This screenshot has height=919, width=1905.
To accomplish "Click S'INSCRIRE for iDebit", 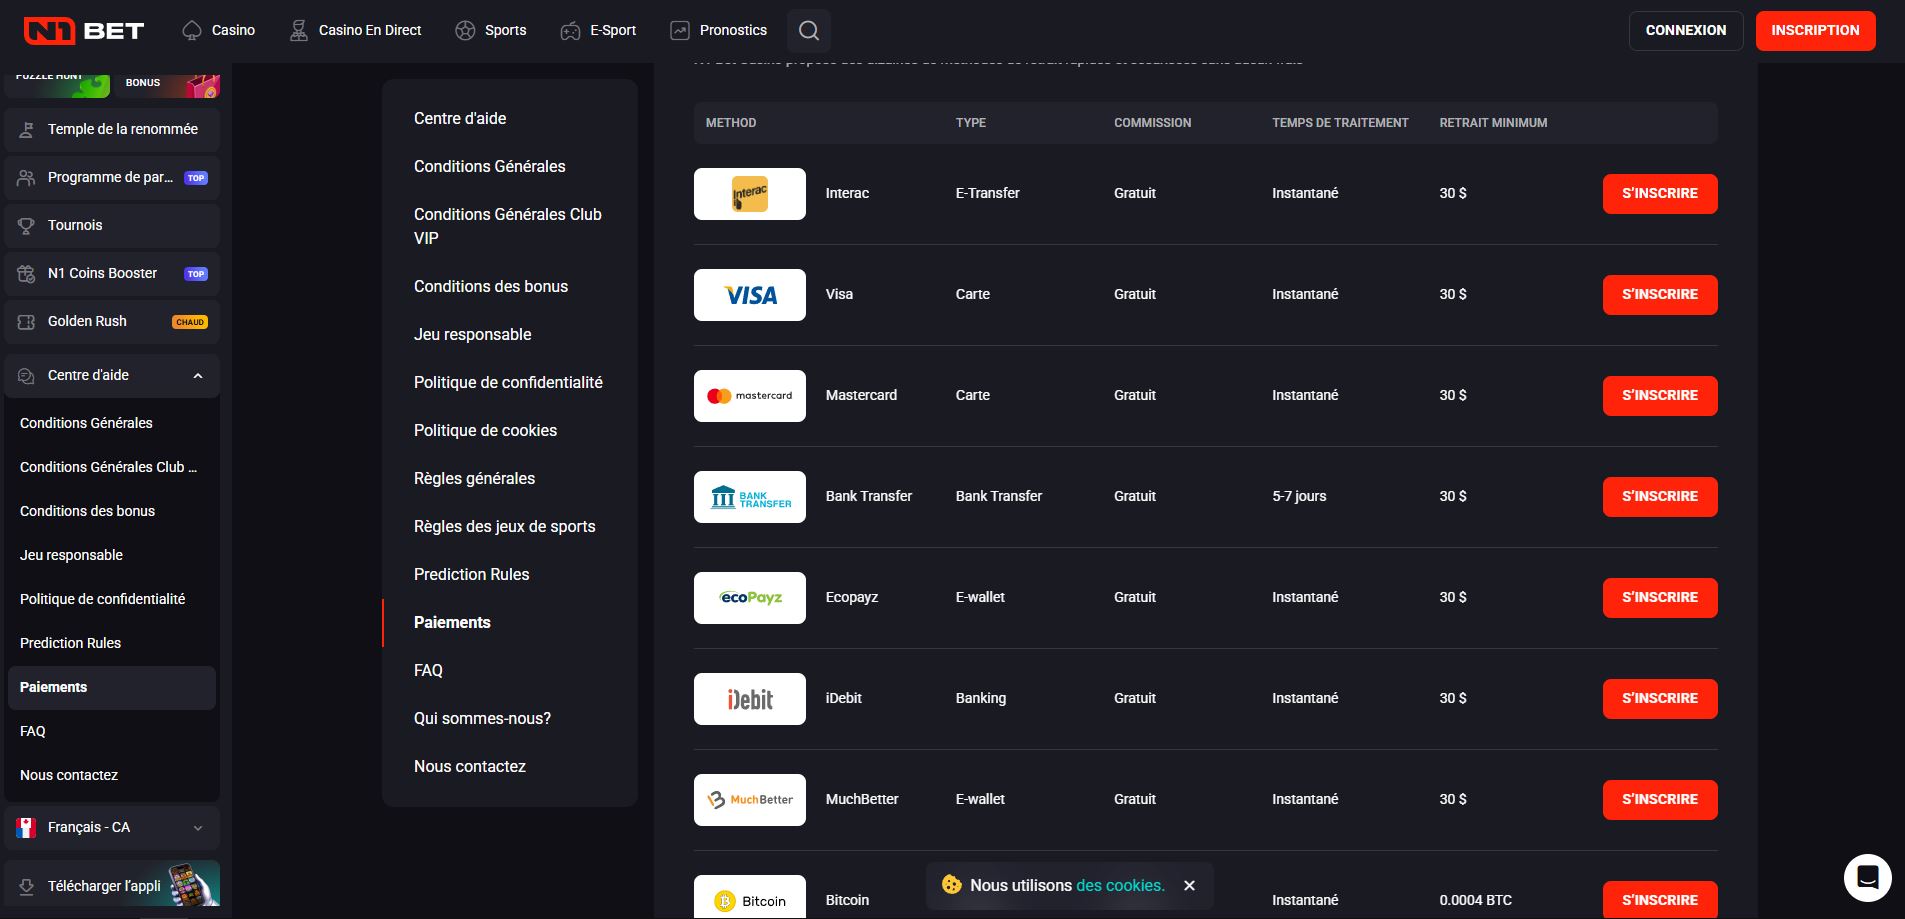I will pos(1660,699).
